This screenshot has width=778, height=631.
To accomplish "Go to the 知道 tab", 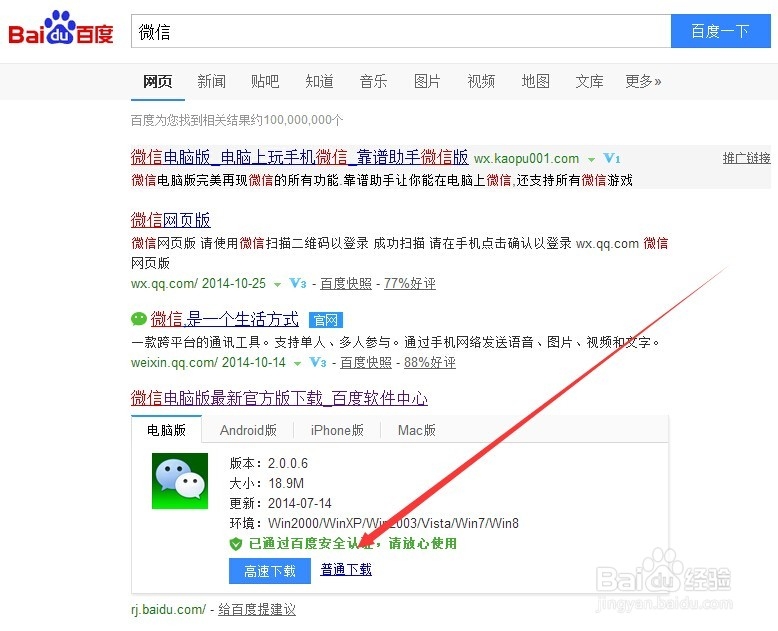I will click(319, 81).
